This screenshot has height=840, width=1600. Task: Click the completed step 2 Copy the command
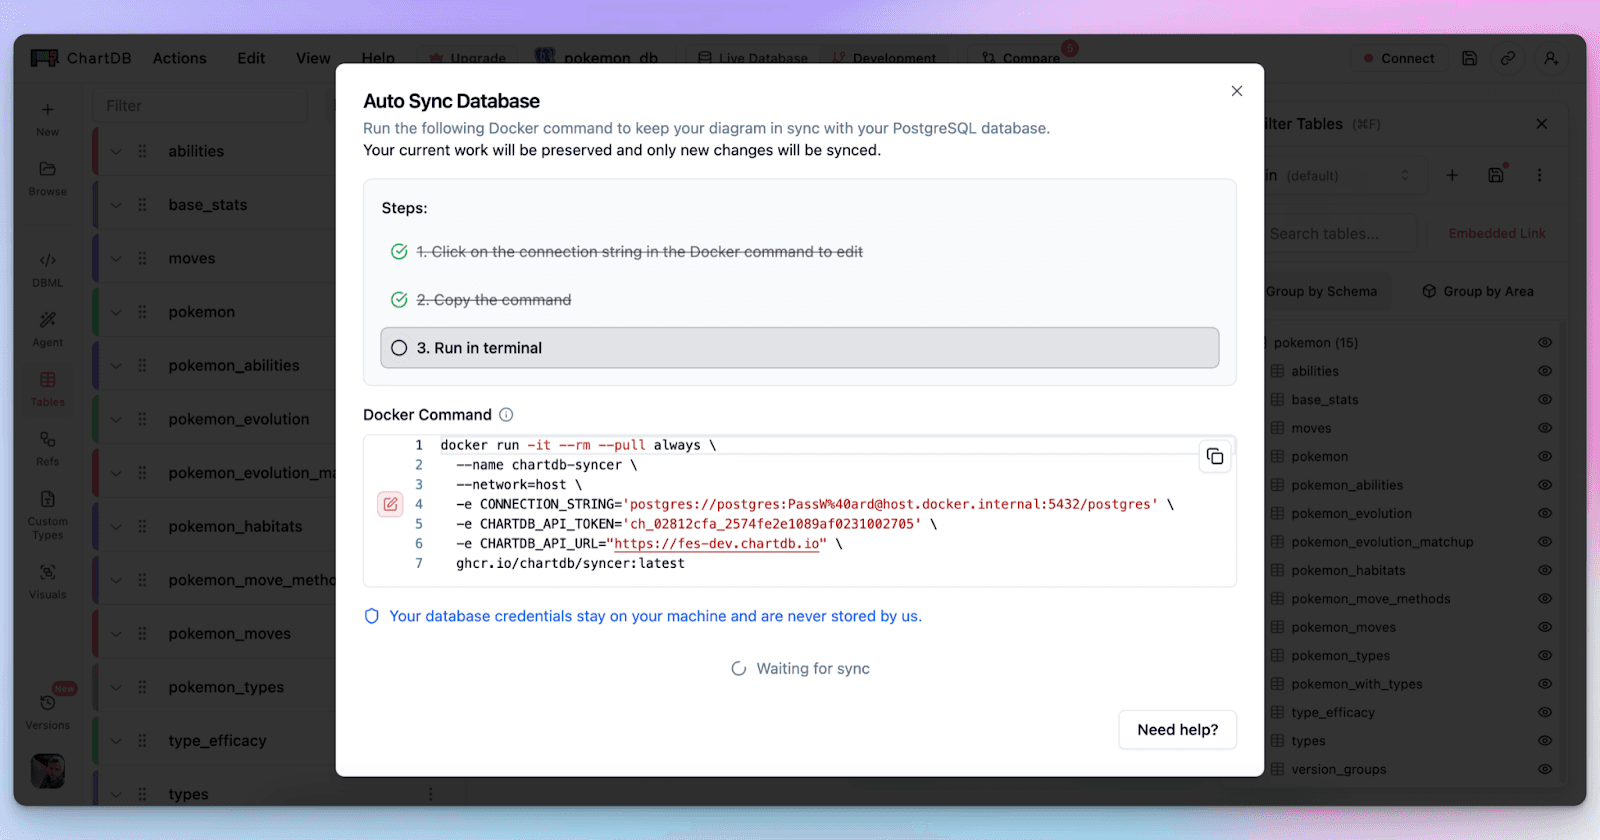[x=494, y=300]
